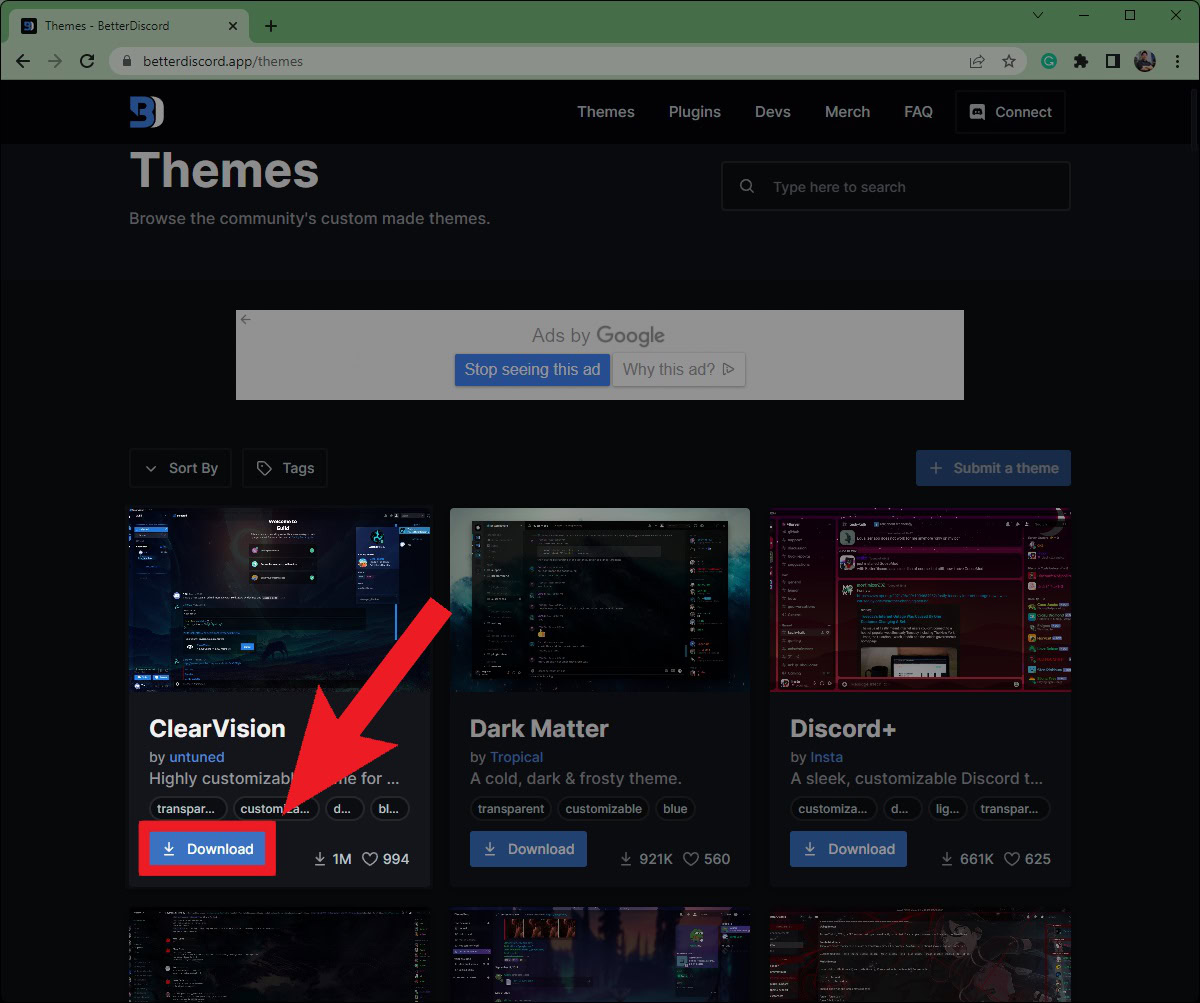Open the Extensions puzzle piece menu
The width and height of the screenshot is (1200, 1003).
click(x=1081, y=61)
